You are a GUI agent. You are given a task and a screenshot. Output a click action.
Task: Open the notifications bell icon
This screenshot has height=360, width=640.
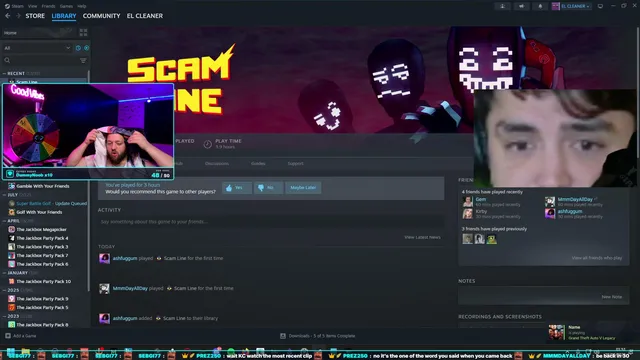[540, 6]
